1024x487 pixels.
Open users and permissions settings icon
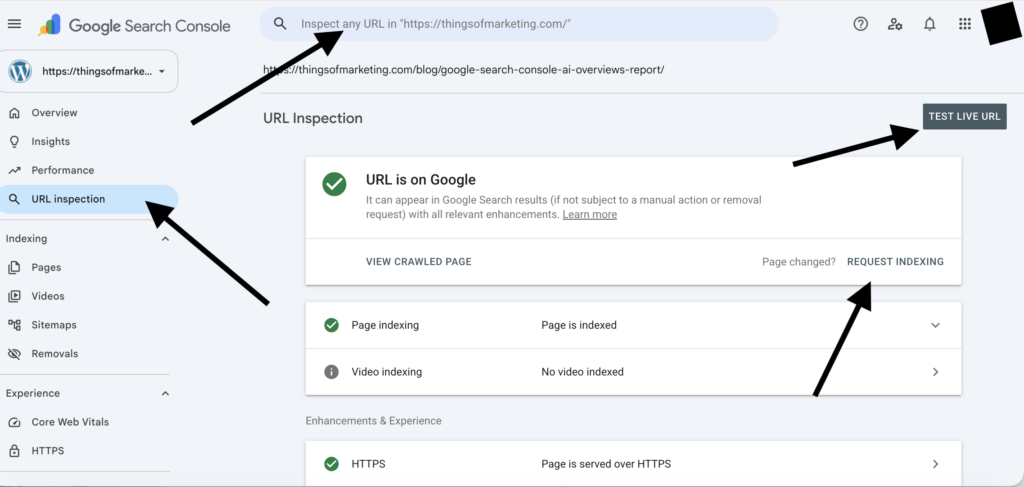click(895, 24)
